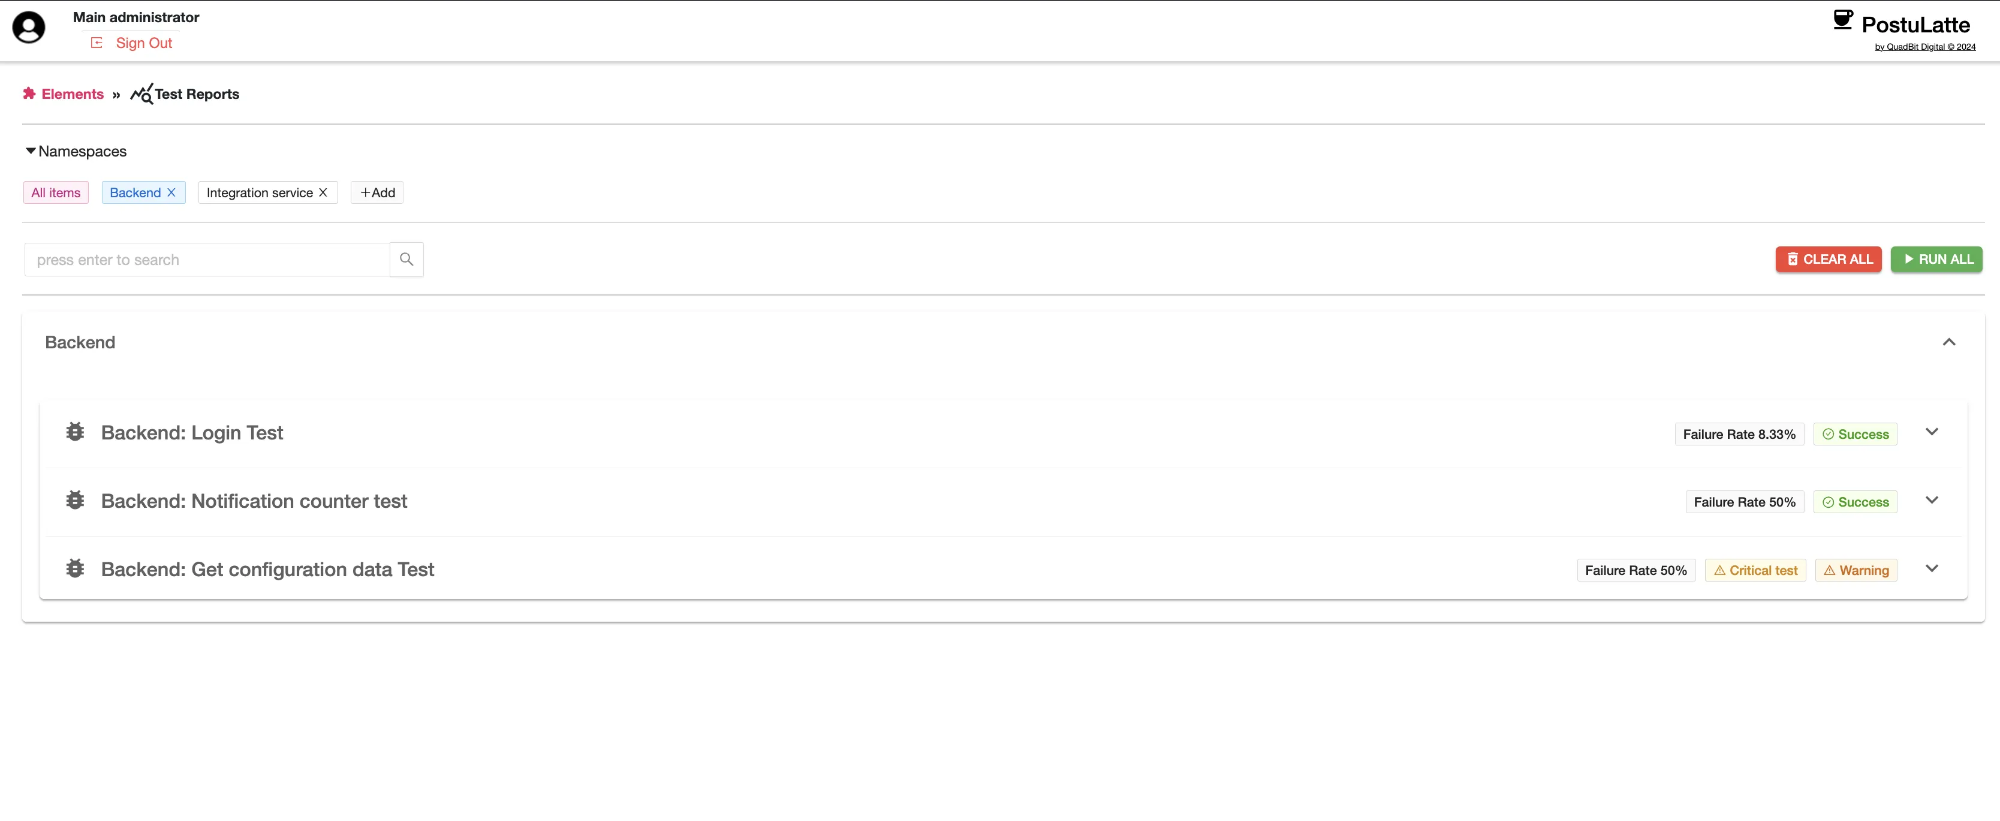Viewport: 2000px width, 821px height.
Task: Remove the Integration service namespace tag
Action: [x=323, y=193]
